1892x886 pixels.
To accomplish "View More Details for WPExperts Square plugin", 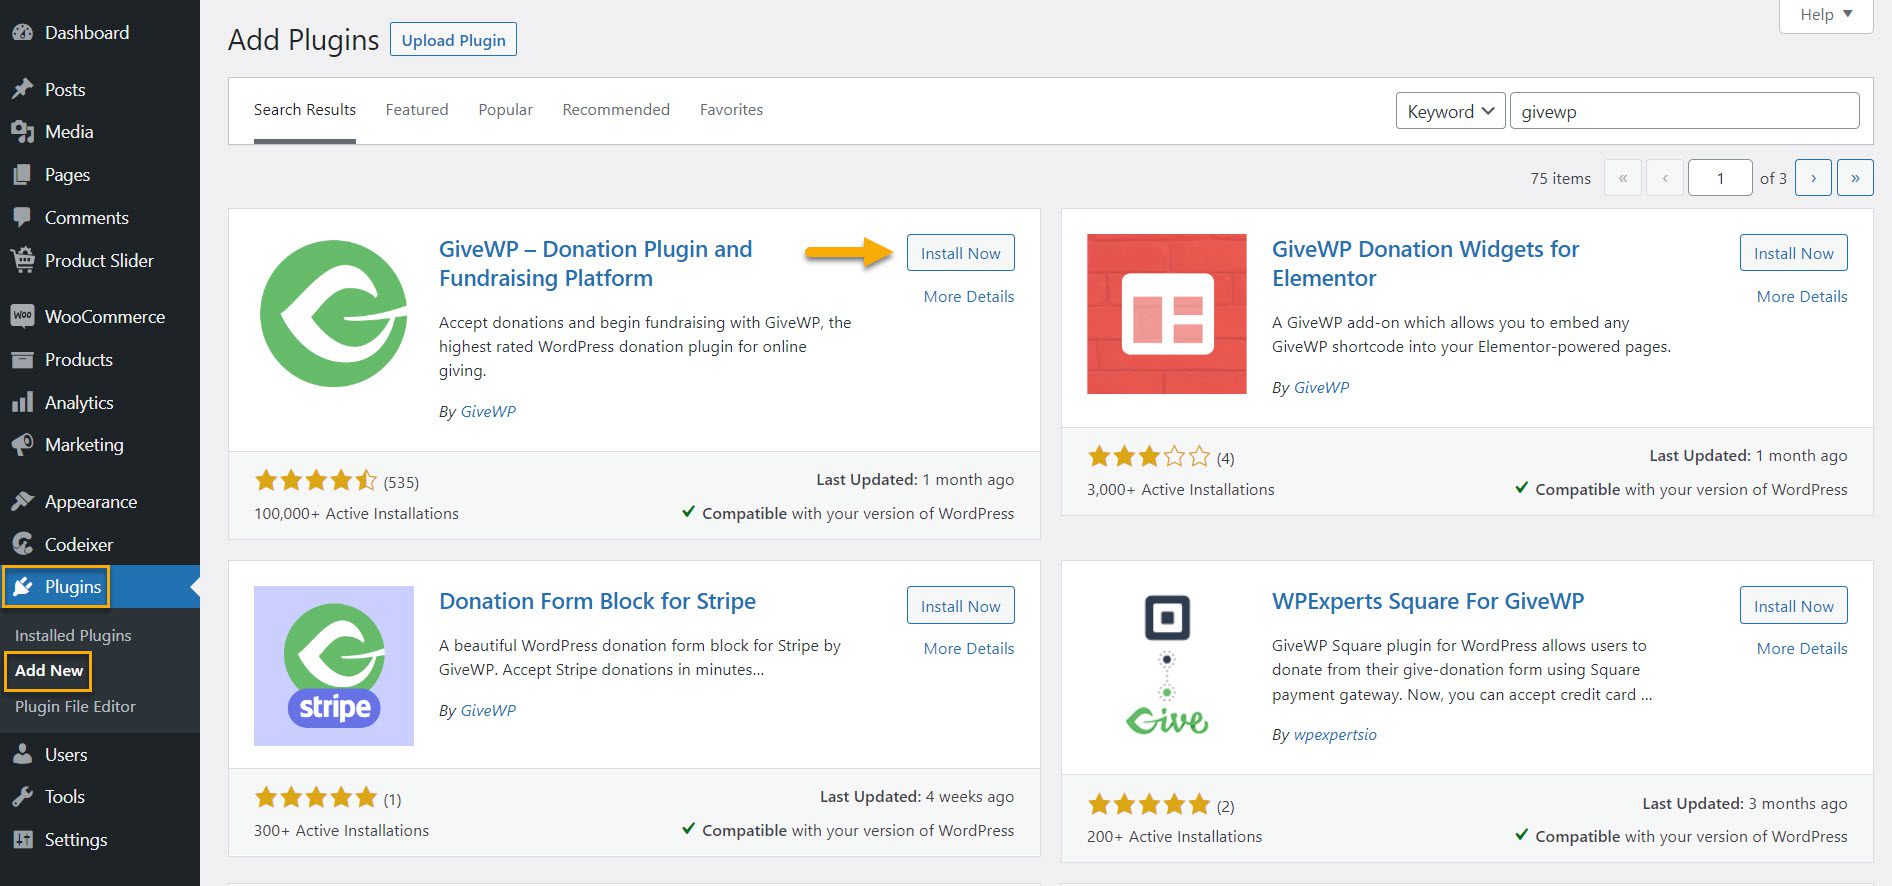I will 1802,648.
